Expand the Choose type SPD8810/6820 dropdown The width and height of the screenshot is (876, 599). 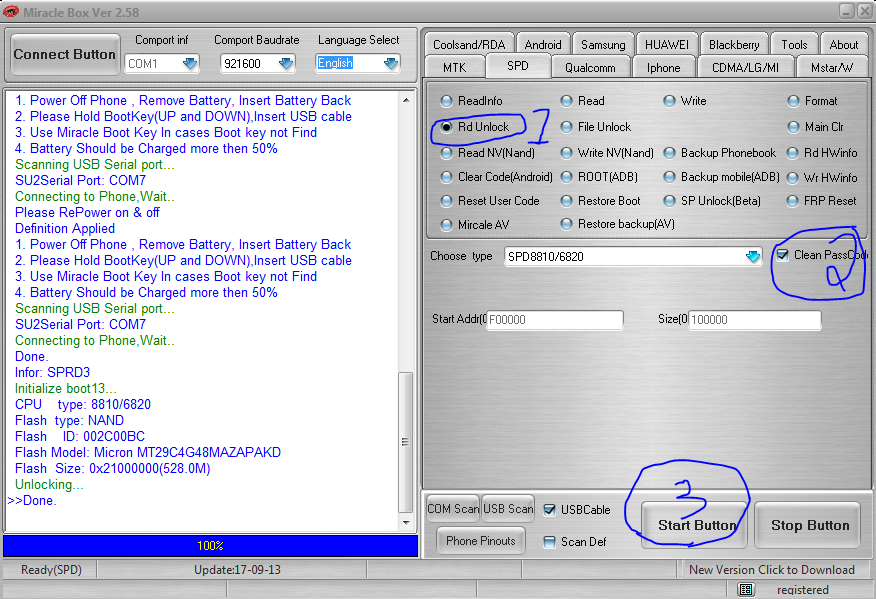[753, 256]
